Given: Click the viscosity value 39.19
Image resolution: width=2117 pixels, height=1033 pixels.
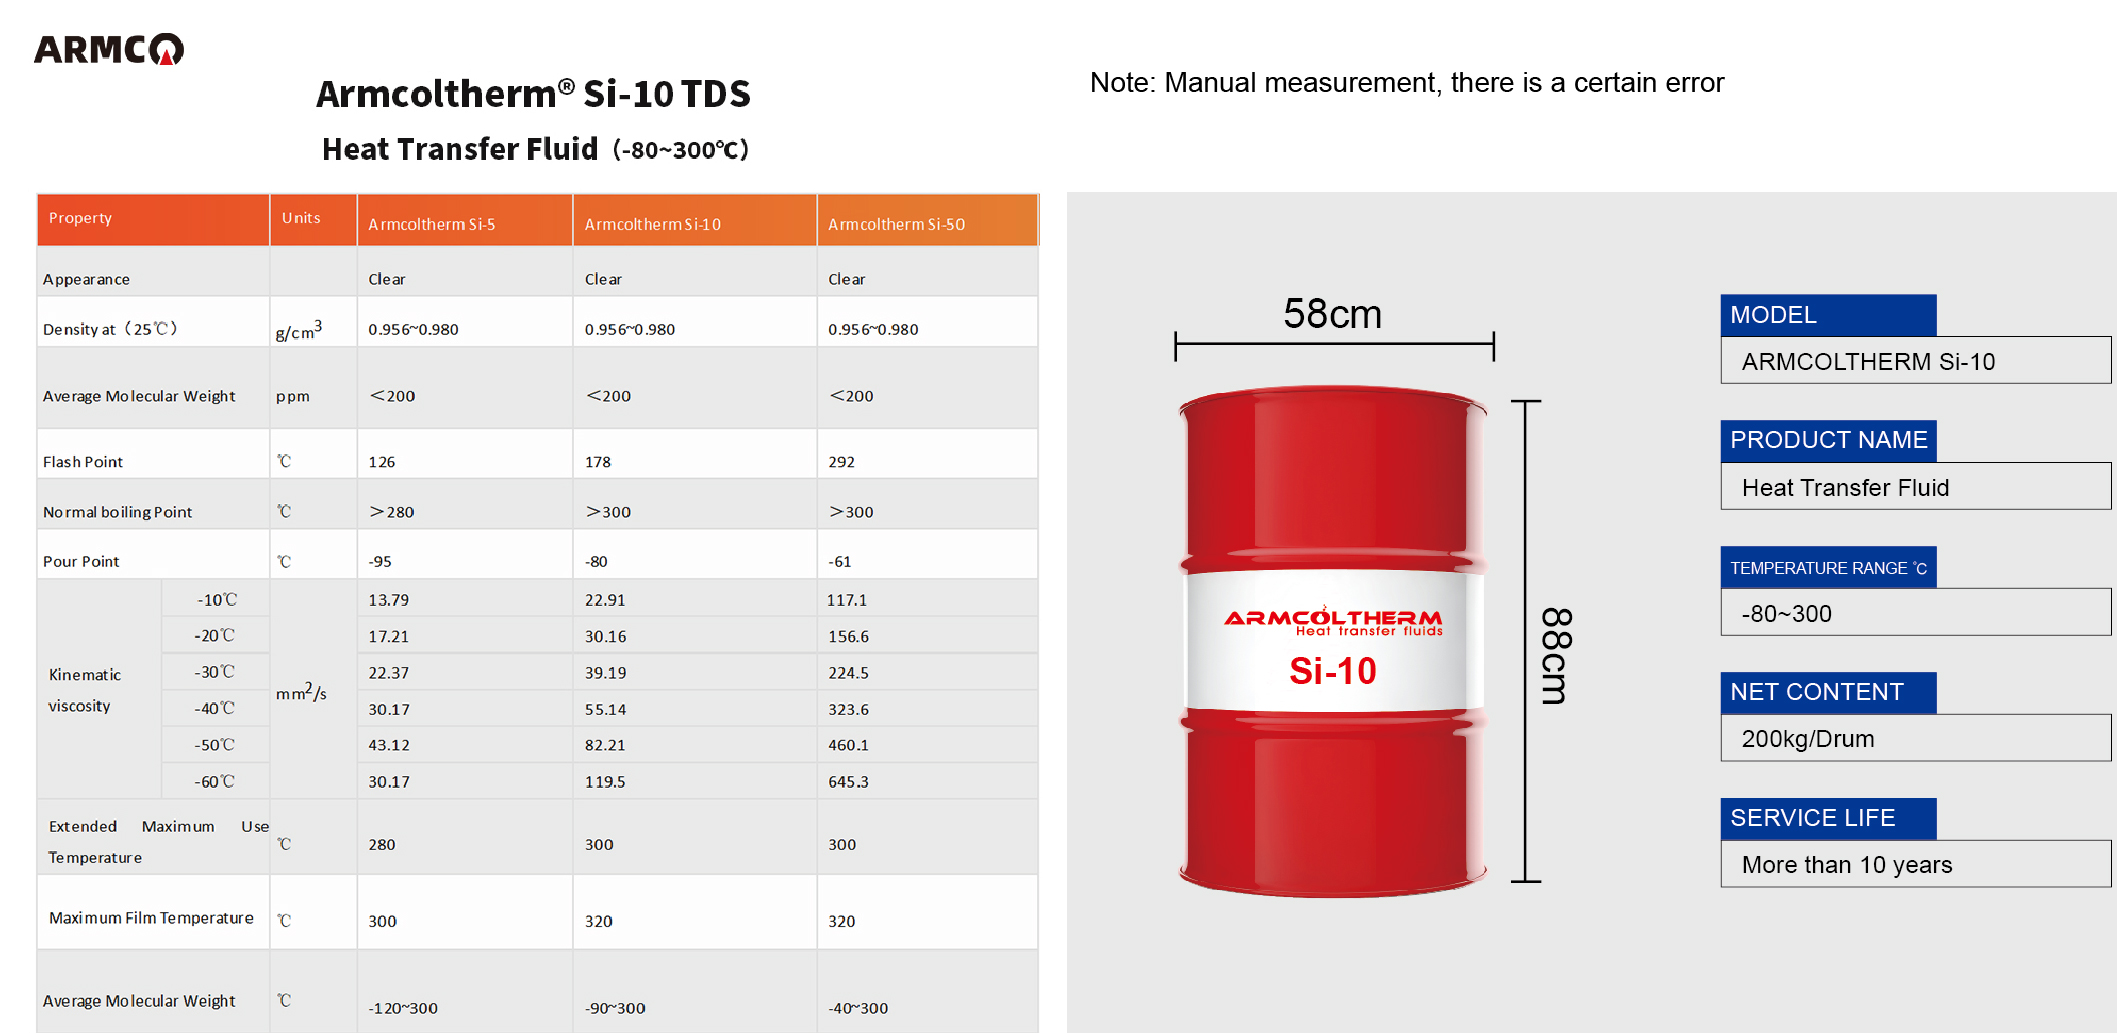Looking at the screenshot, I should coord(605,673).
